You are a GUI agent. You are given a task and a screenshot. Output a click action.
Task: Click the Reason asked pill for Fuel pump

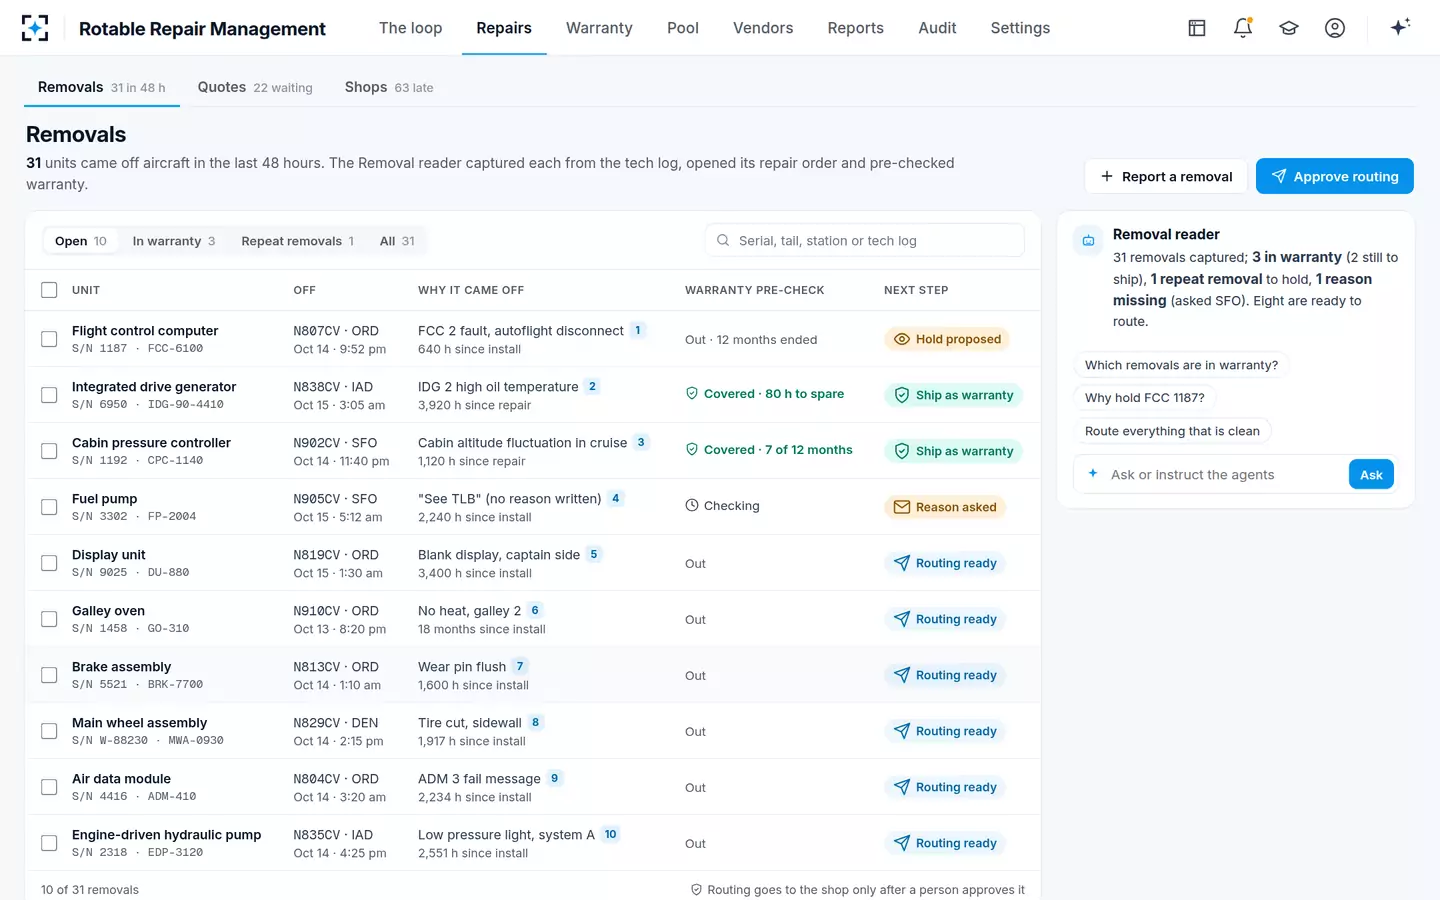[x=945, y=507]
